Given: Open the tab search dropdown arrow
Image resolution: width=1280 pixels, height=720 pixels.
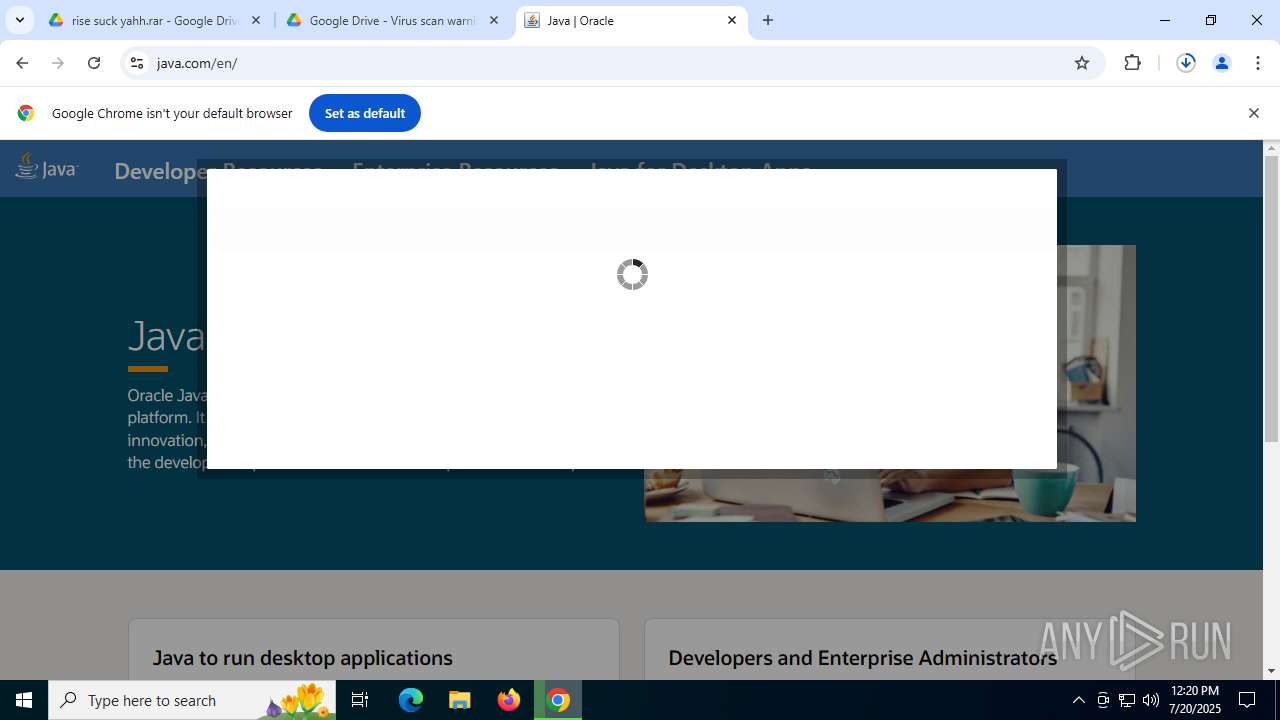Looking at the screenshot, I should tap(19, 20).
